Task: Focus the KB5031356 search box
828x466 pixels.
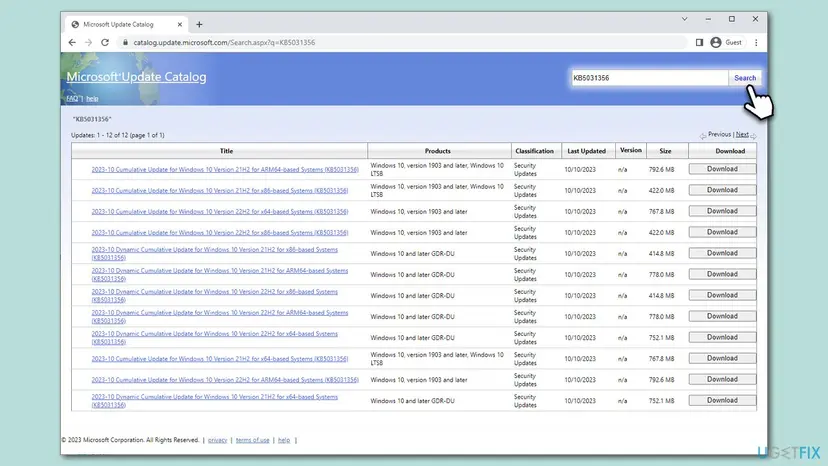Action: pyautogui.click(x=650, y=78)
